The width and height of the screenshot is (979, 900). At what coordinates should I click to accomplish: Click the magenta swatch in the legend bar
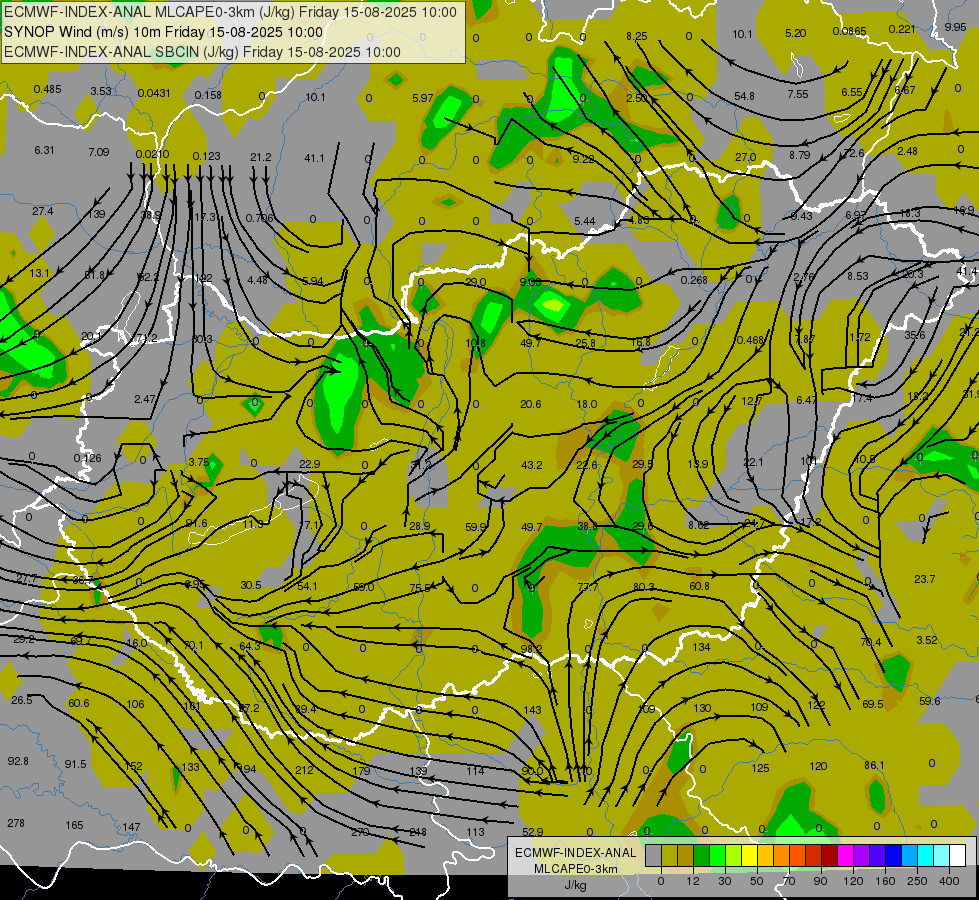pos(845,856)
